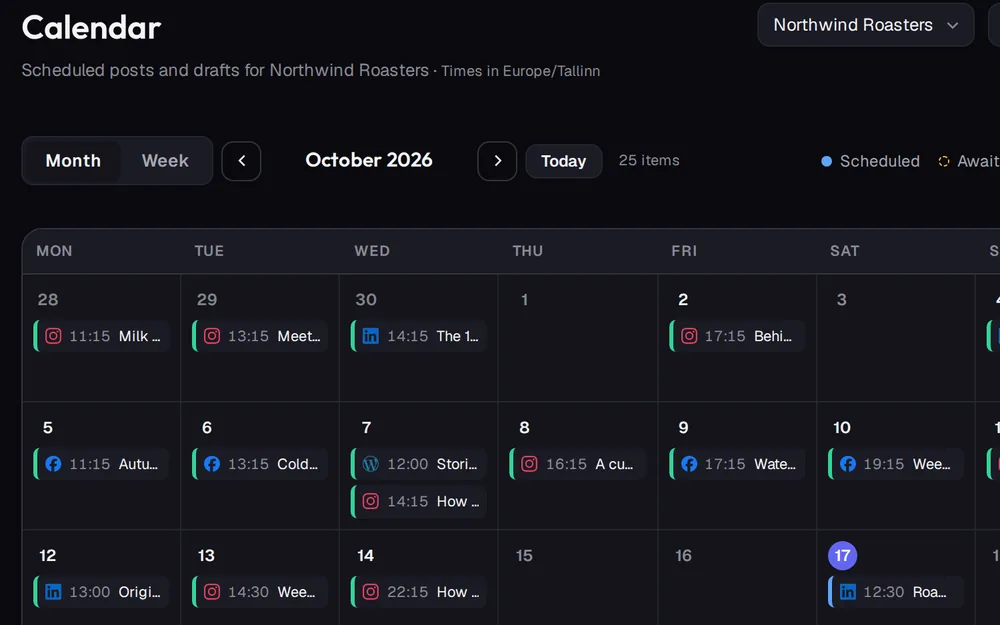Open the 14:15 How post on October 7
This screenshot has width=1000, height=625.
pyautogui.click(x=419, y=501)
